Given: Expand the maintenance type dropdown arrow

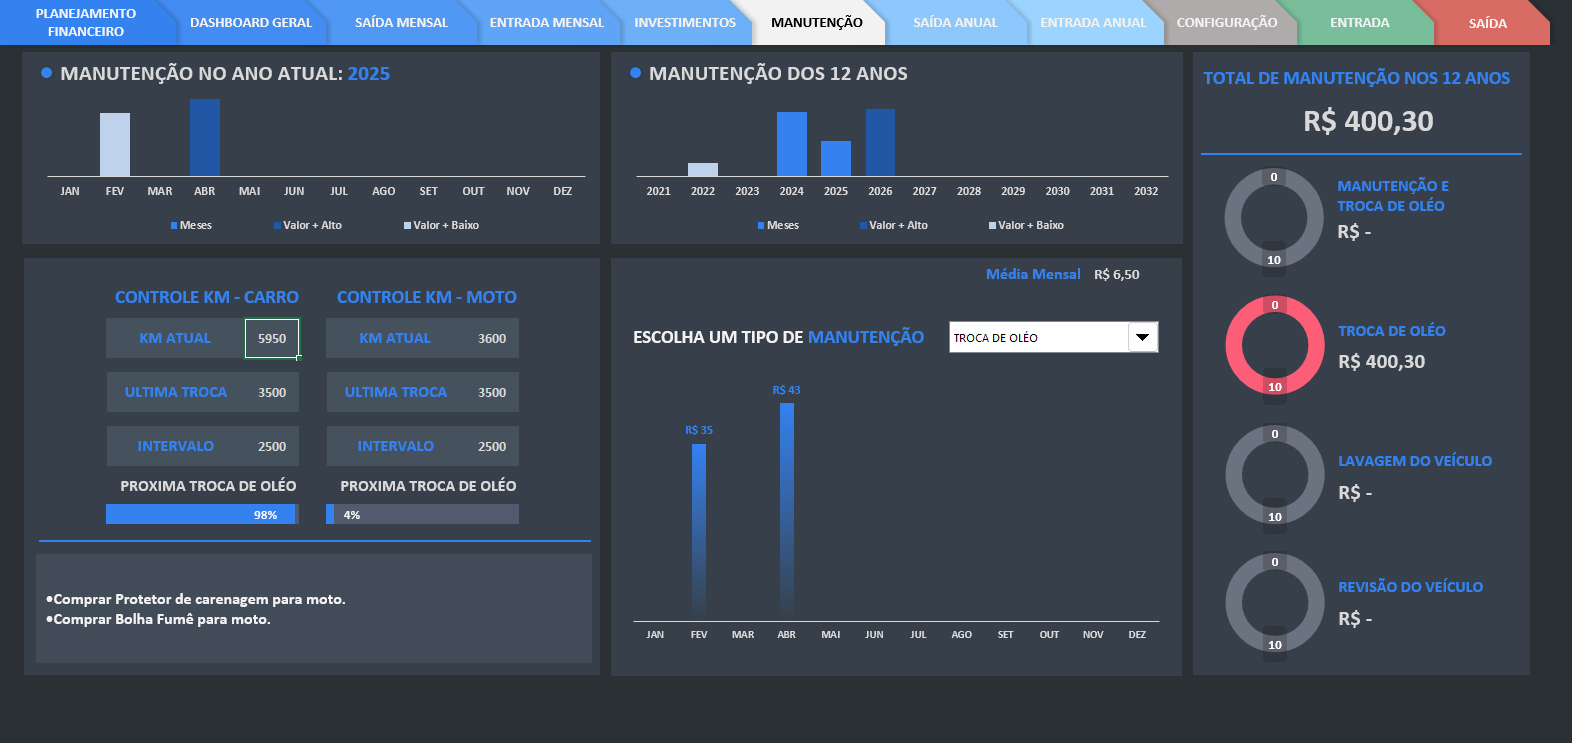Looking at the screenshot, I should (x=1142, y=337).
